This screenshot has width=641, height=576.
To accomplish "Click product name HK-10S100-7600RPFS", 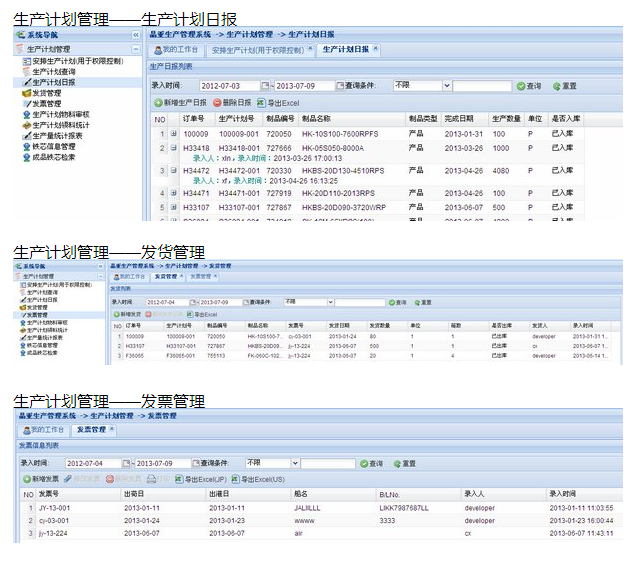I will click(x=340, y=134).
